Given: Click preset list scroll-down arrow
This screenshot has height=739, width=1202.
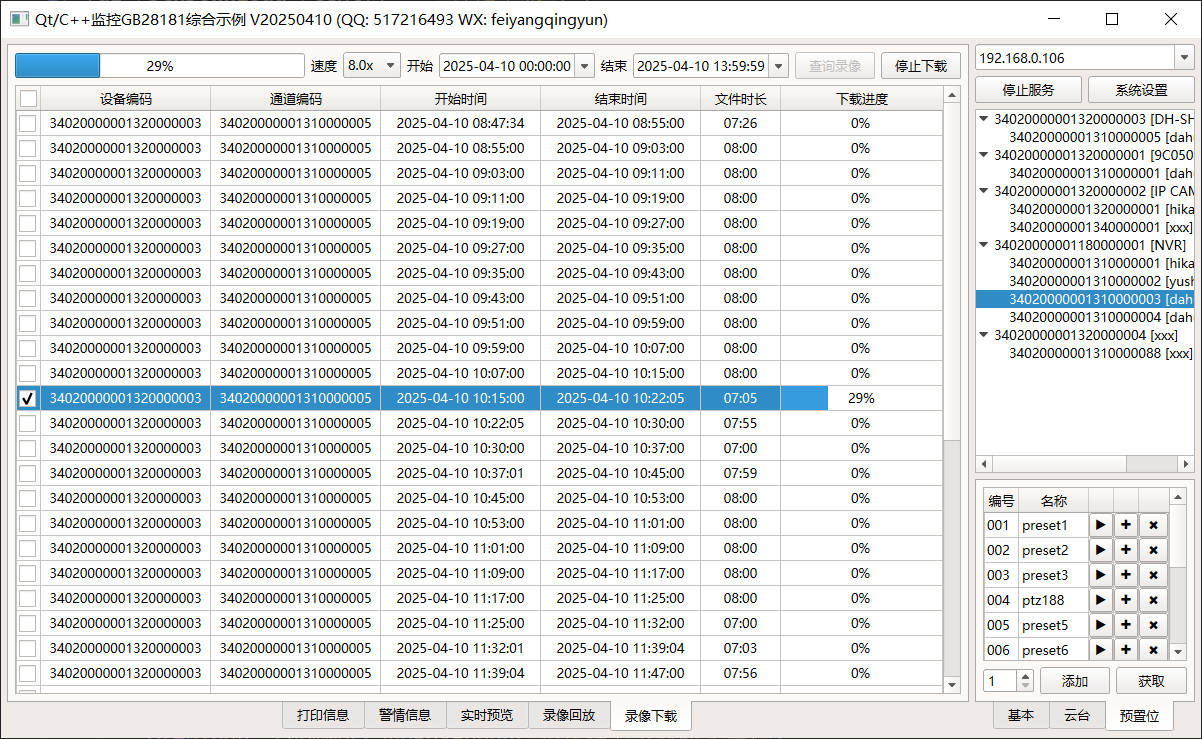Looking at the screenshot, I should [1177, 652].
